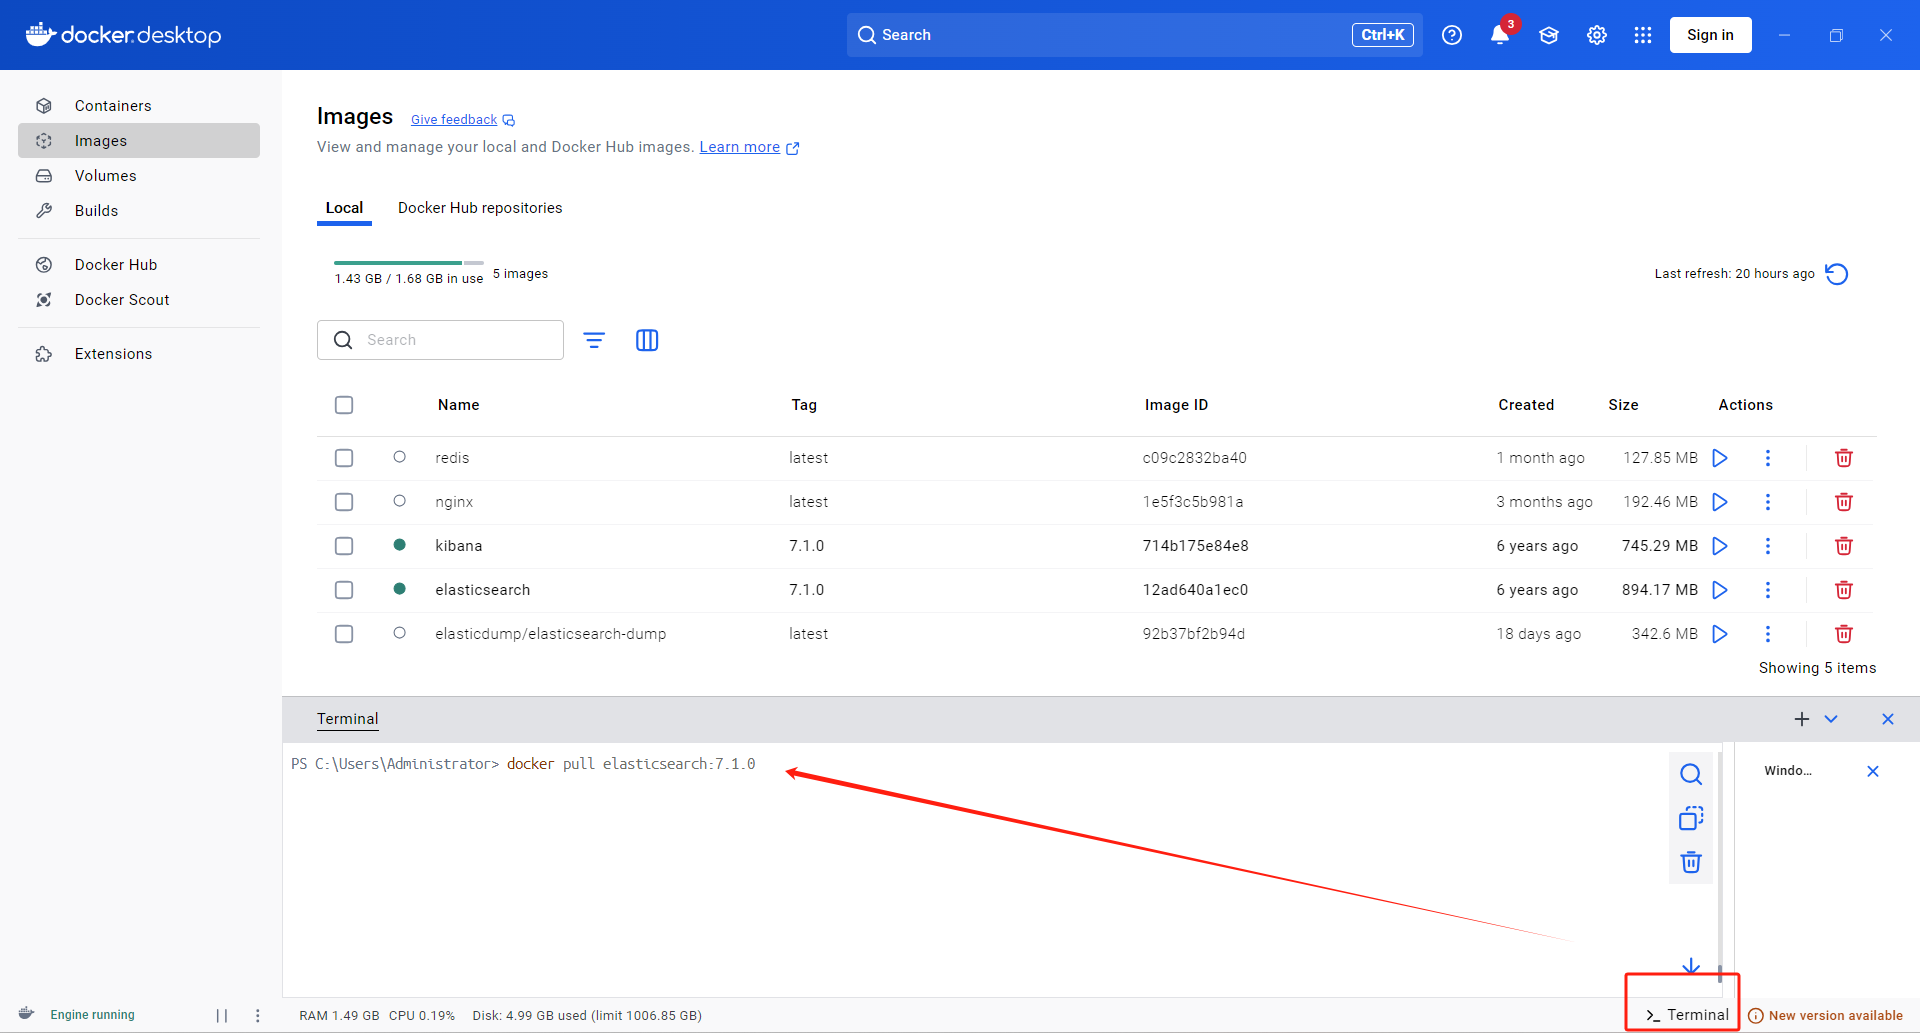Delete the nginx image

1844,502
